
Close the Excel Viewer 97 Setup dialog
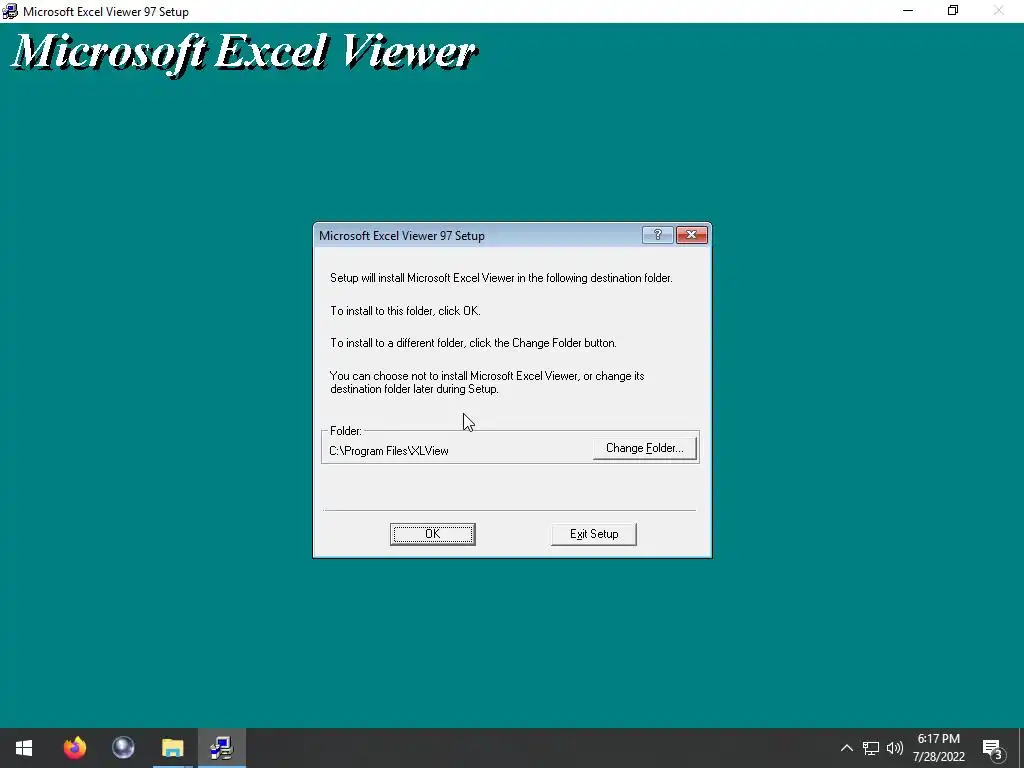coord(692,234)
